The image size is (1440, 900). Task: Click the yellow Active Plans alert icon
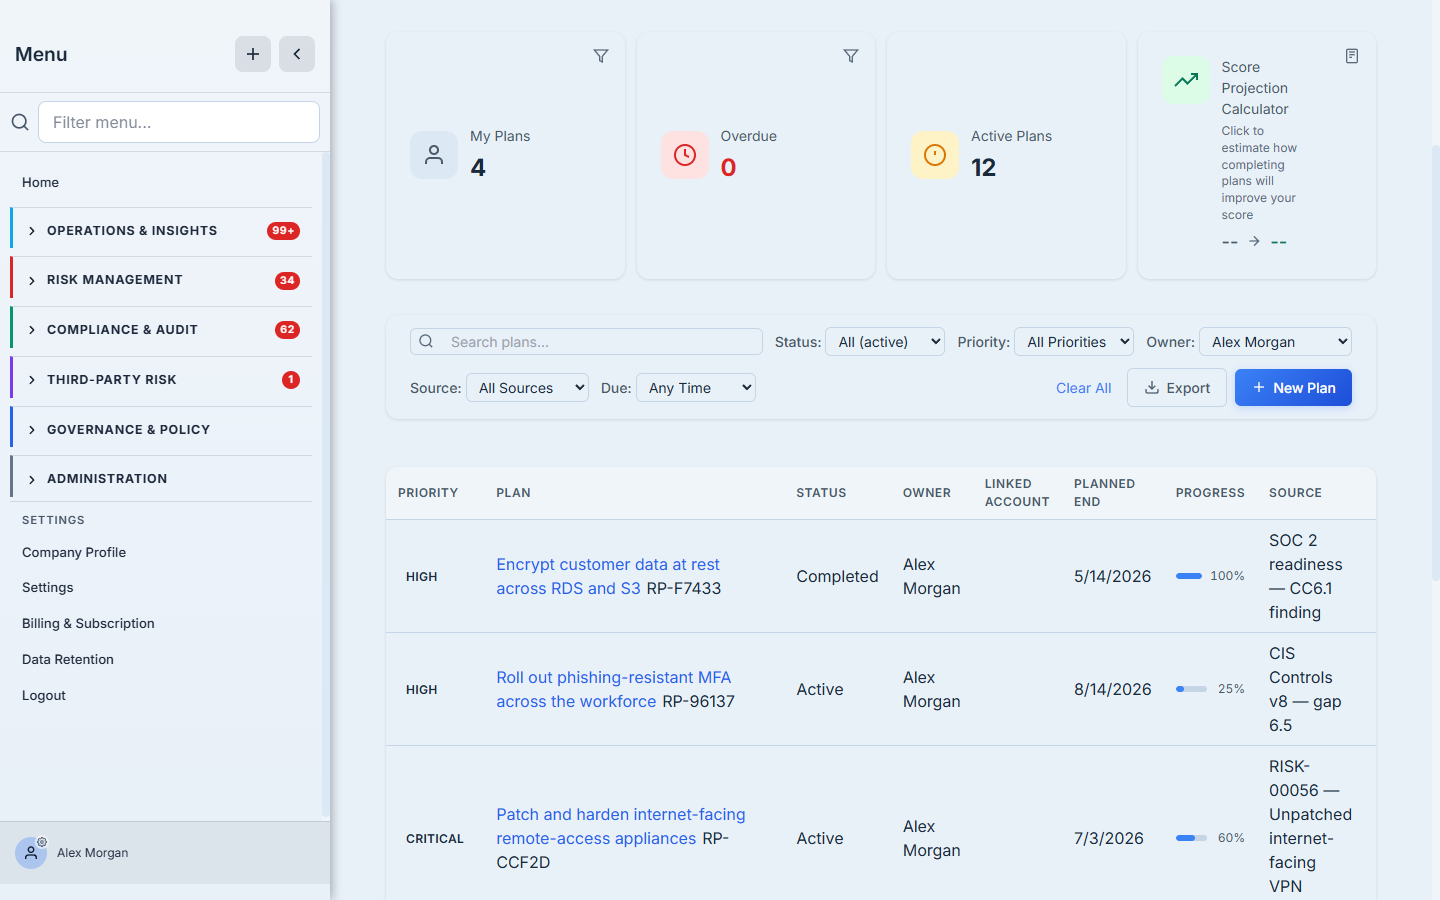(935, 155)
